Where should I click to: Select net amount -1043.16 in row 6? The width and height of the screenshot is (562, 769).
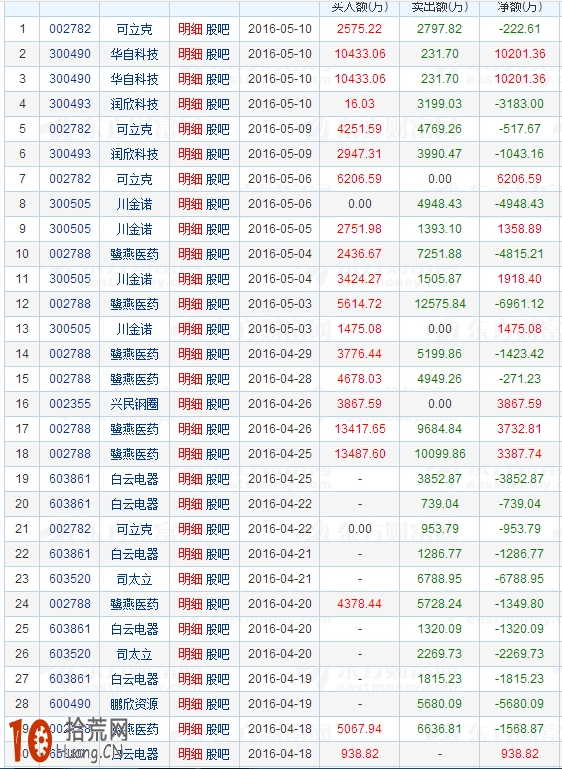point(520,154)
